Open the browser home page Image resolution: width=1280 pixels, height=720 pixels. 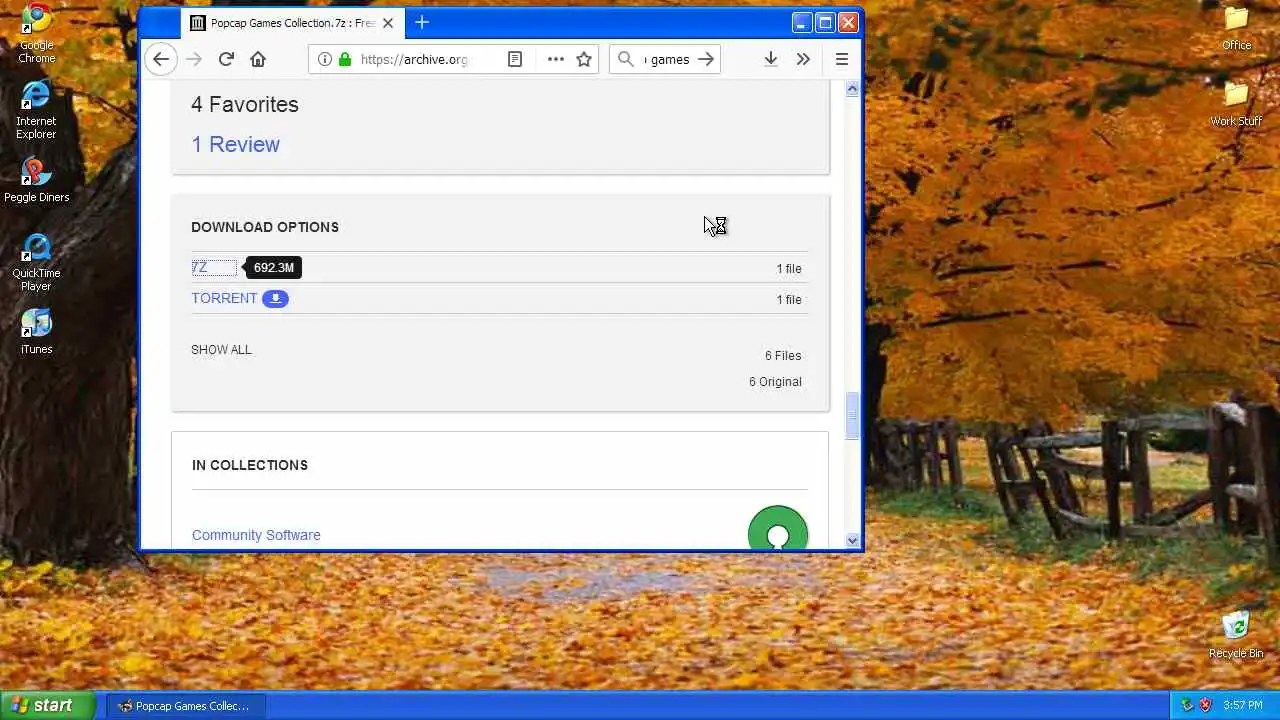(258, 59)
